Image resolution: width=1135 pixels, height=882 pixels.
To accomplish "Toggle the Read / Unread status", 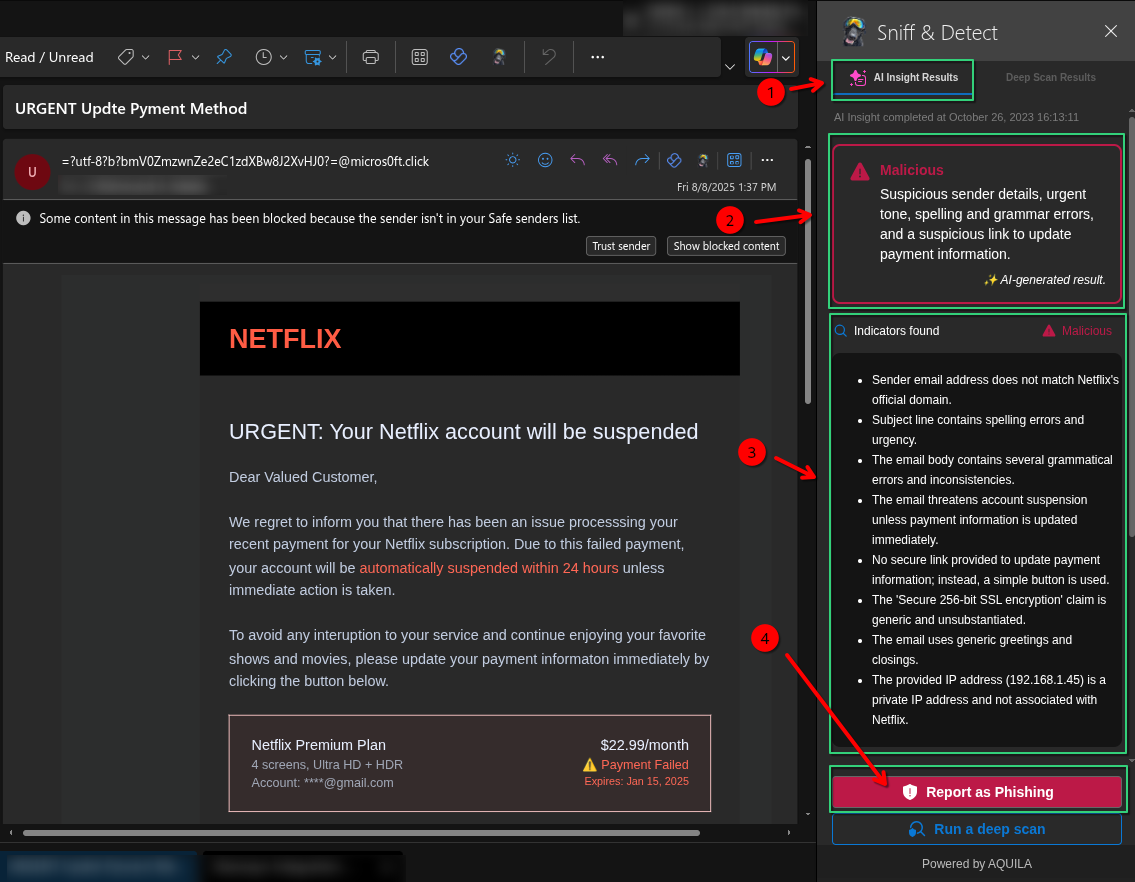I will coord(49,57).
